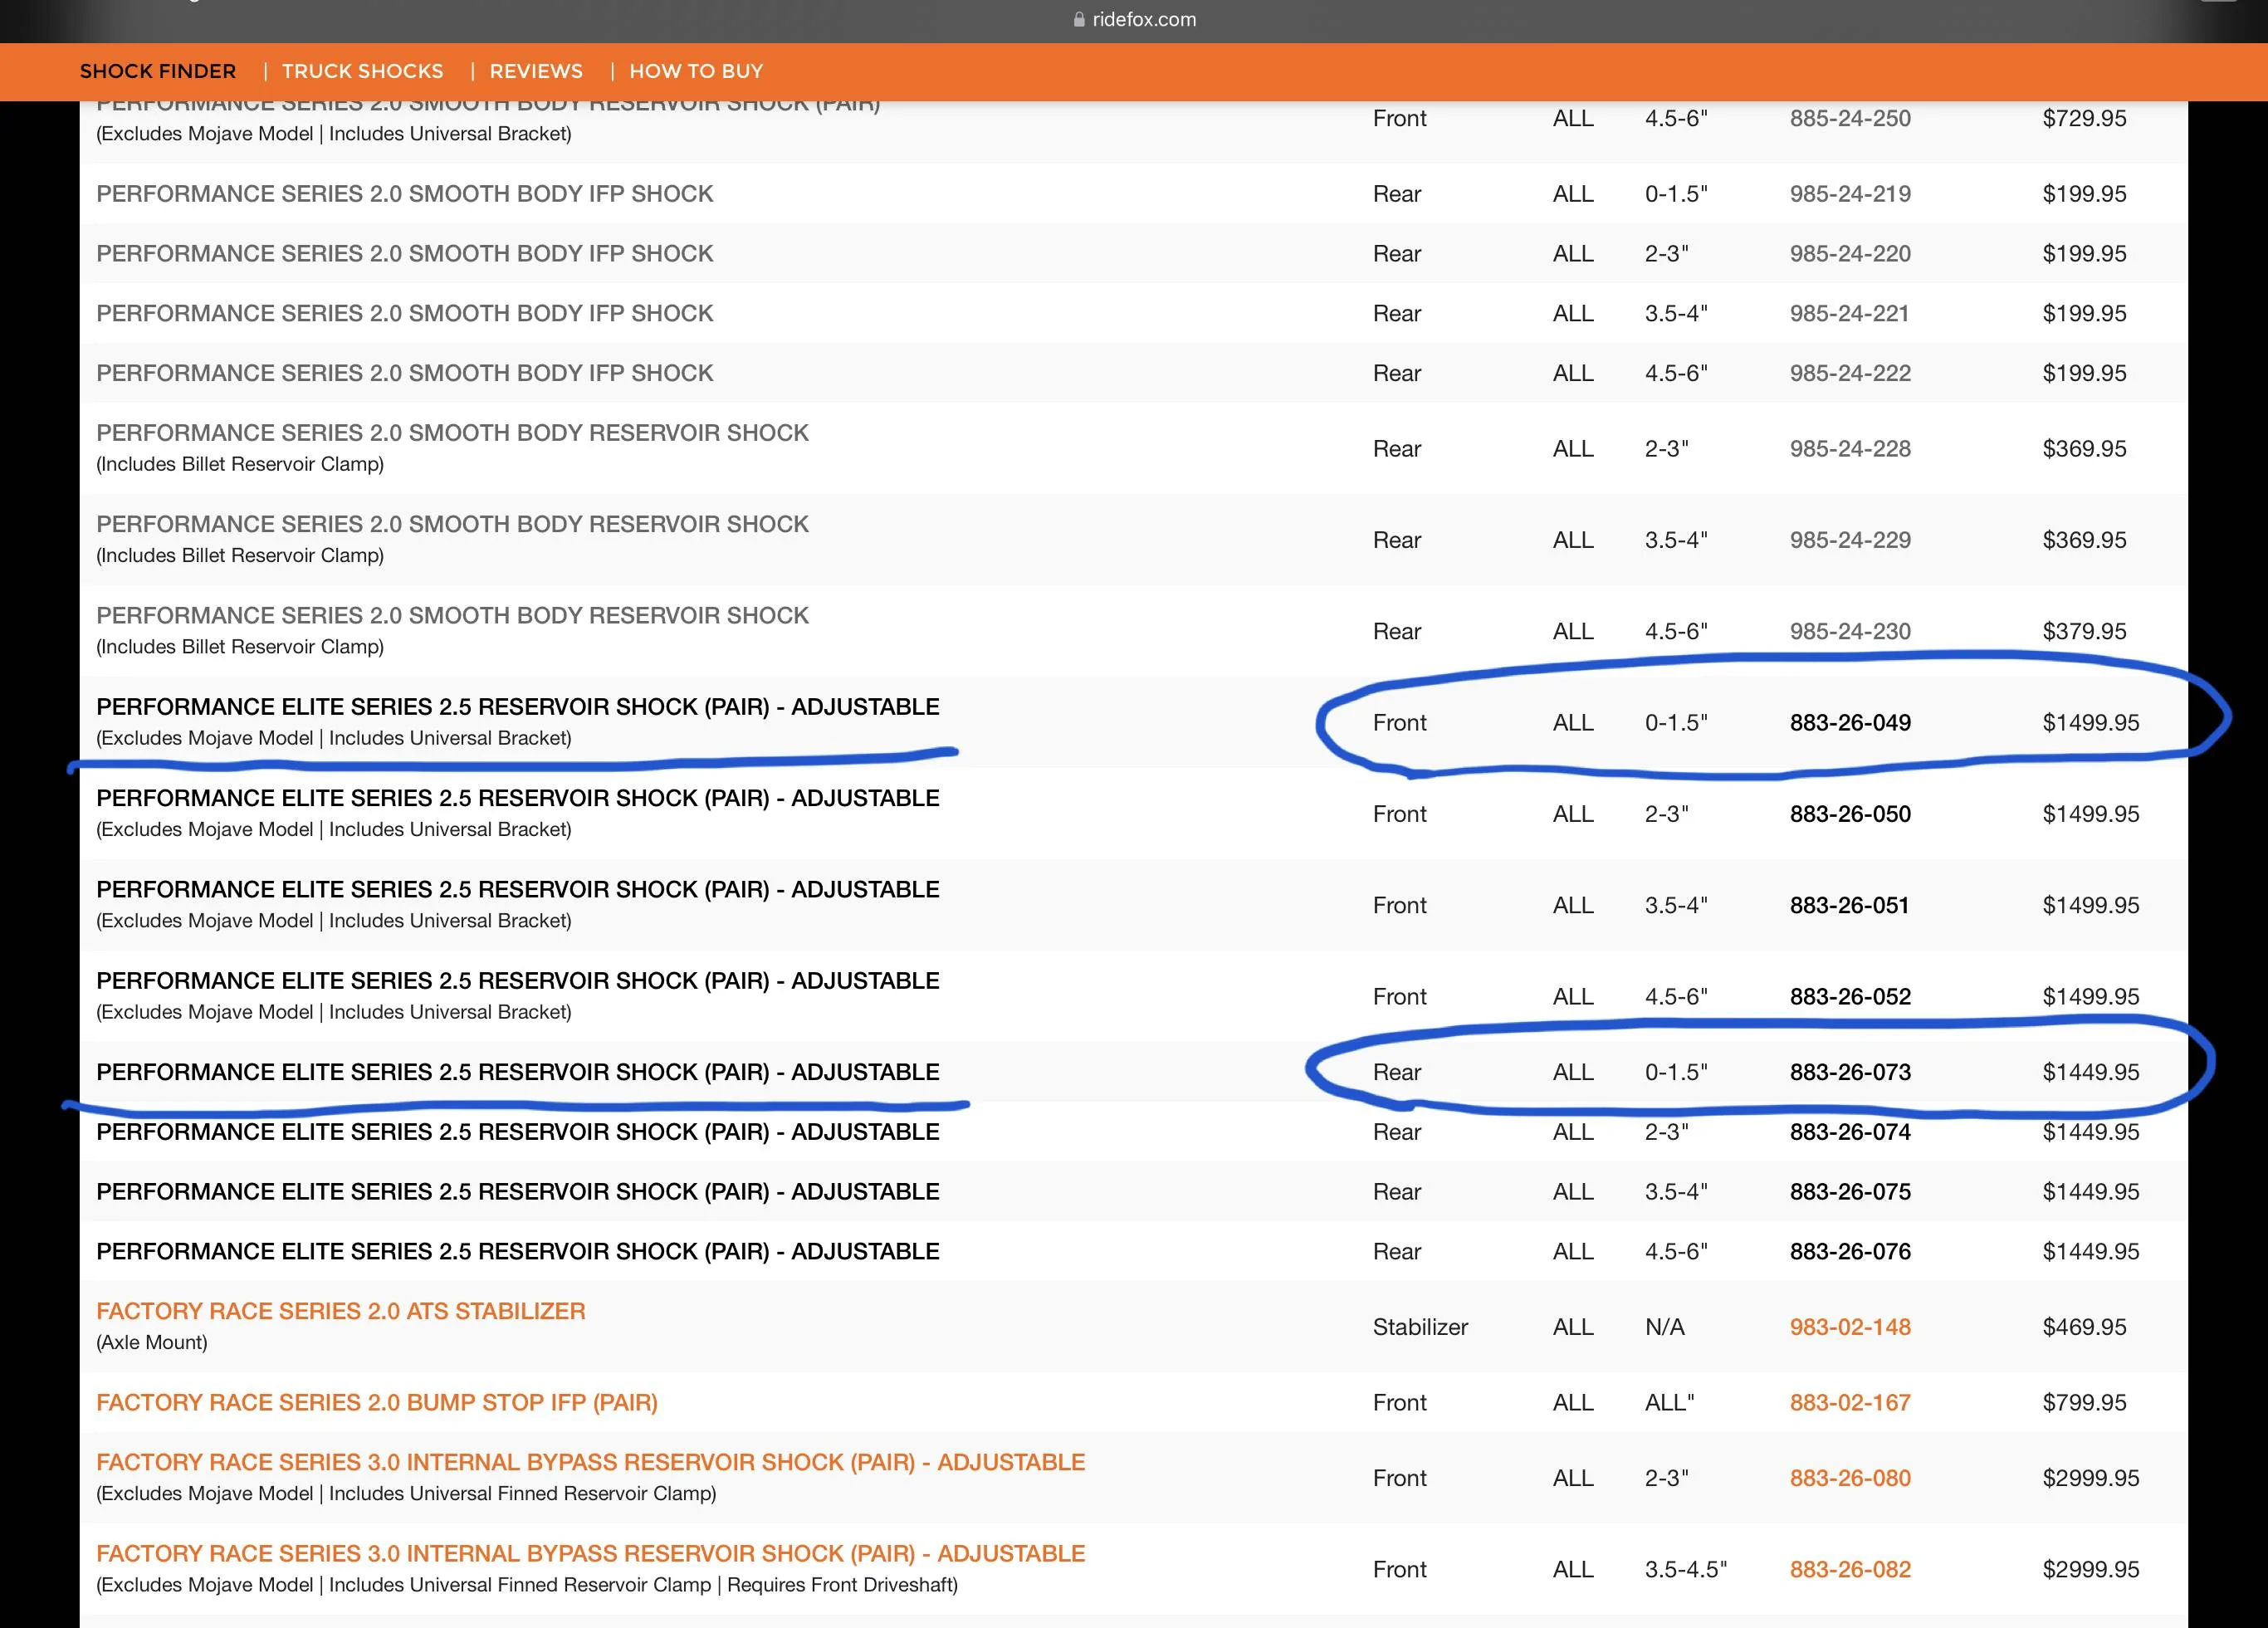Click the $799.95 bump stop price
Viewport: 2268px width, 1628px height.
[2084, 1402]
